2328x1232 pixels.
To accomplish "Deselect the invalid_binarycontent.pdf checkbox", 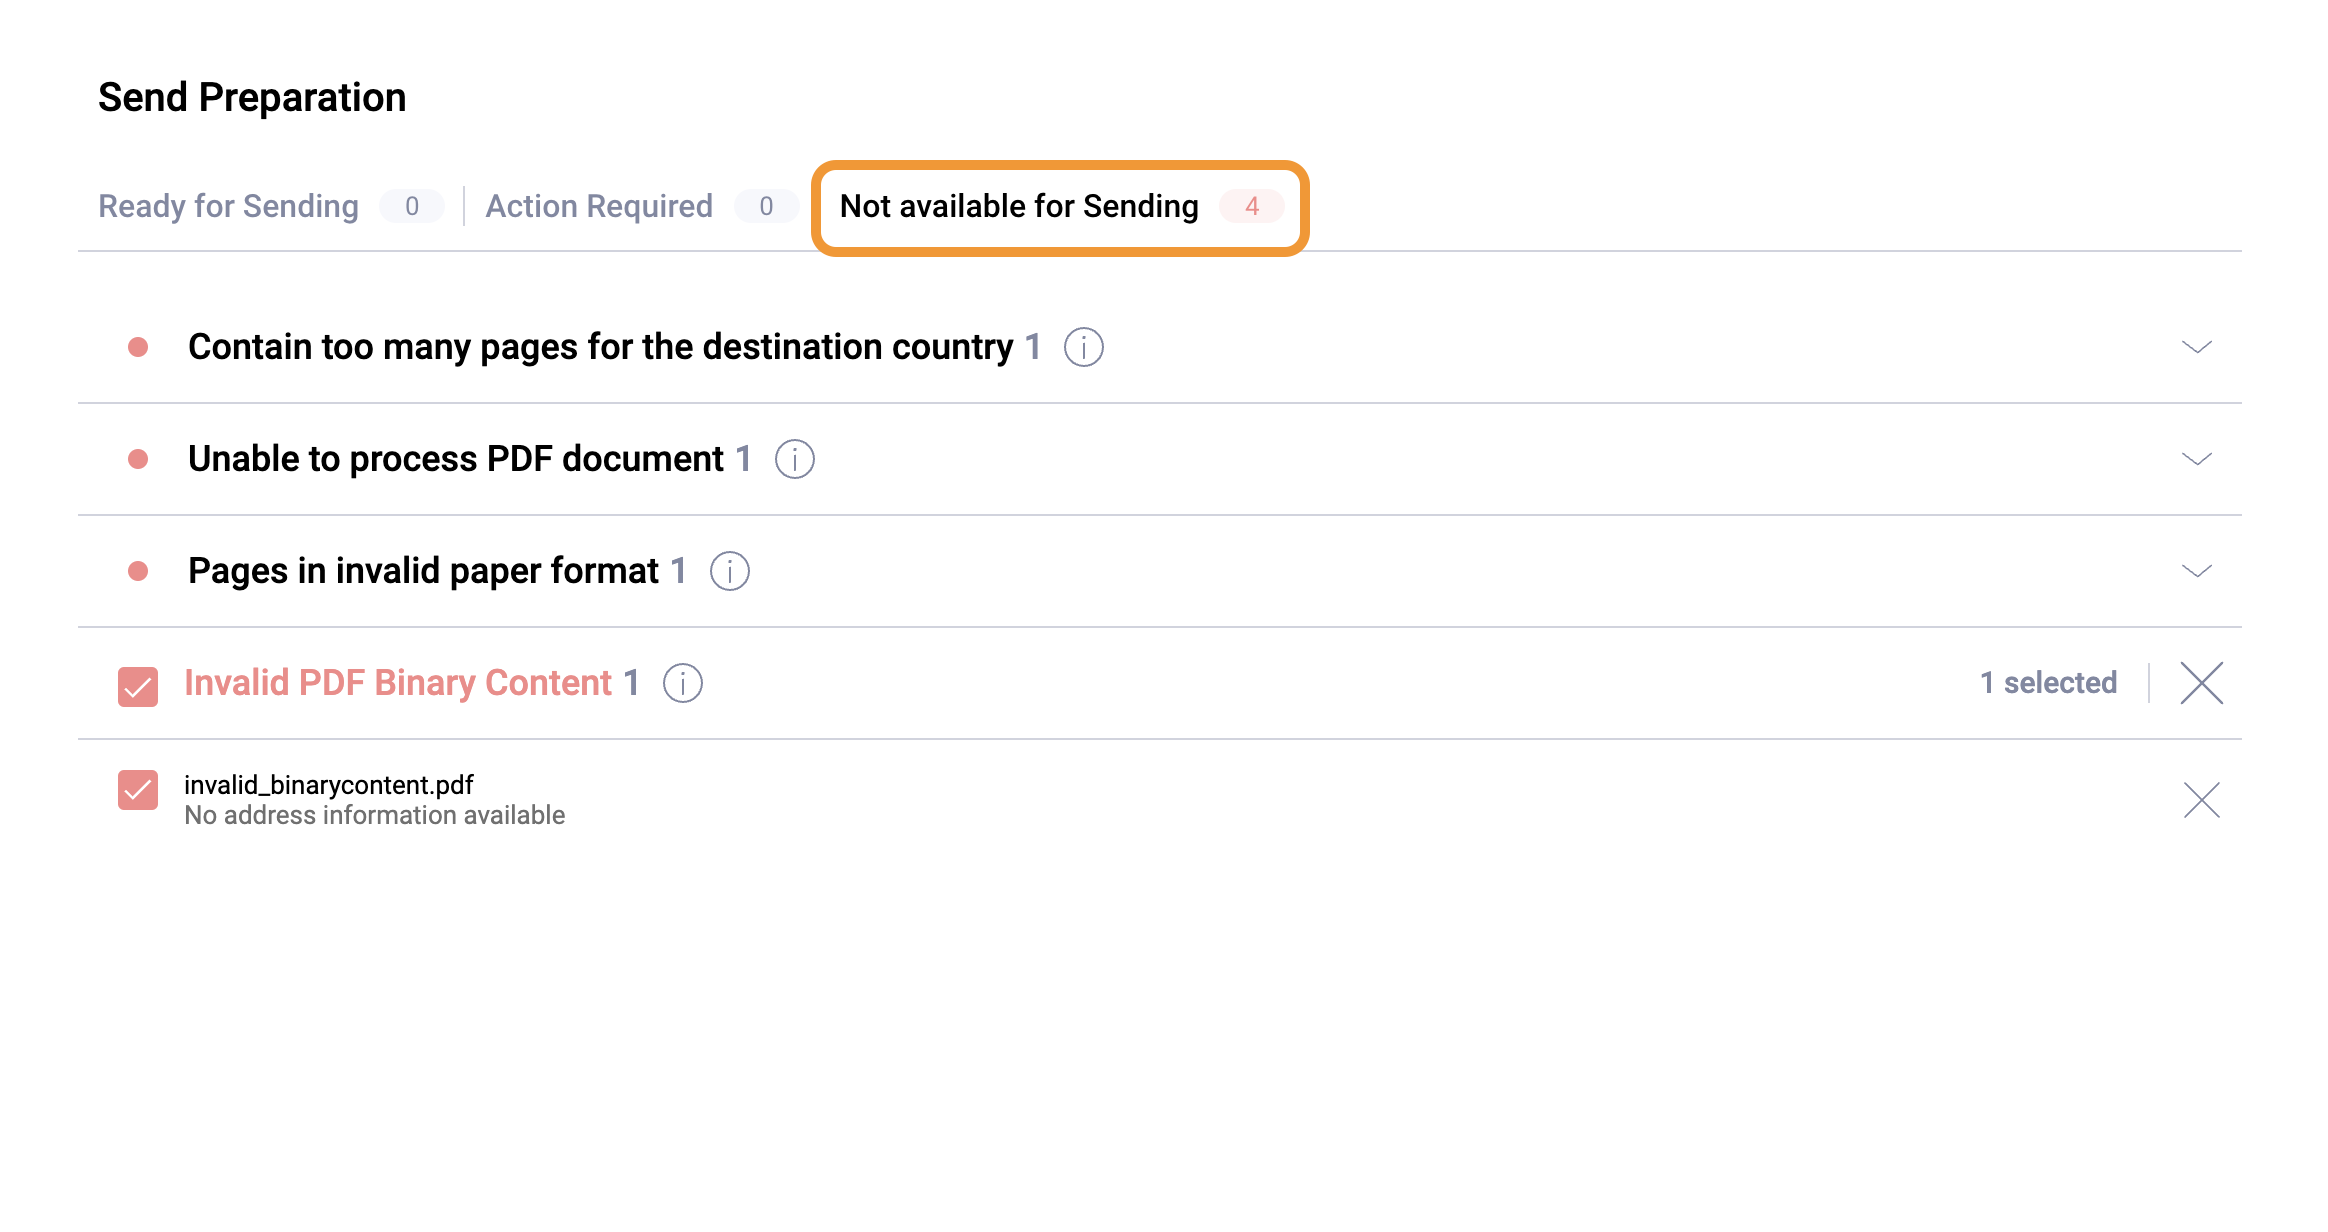I will click(138, 790).
